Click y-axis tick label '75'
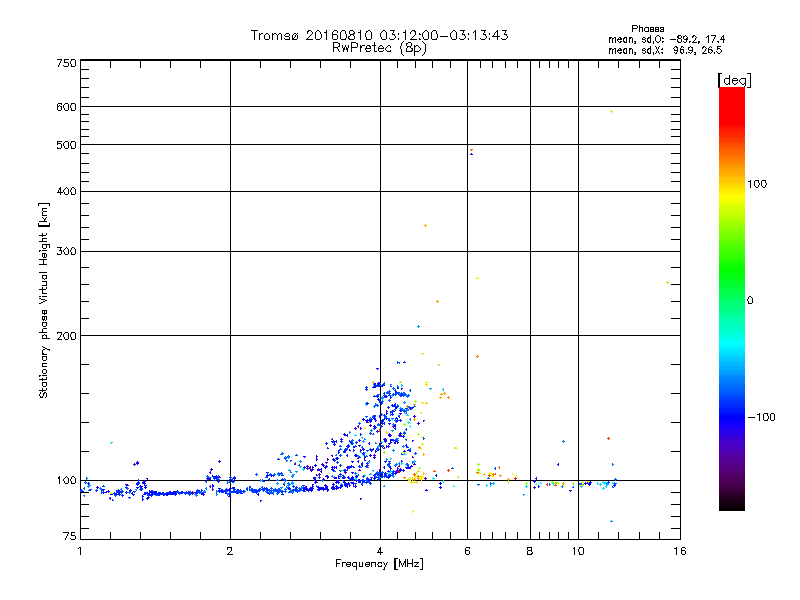Image resolution: width=800 pixels, height=600 pixels. pyautogui.click(x=70, y=536)
